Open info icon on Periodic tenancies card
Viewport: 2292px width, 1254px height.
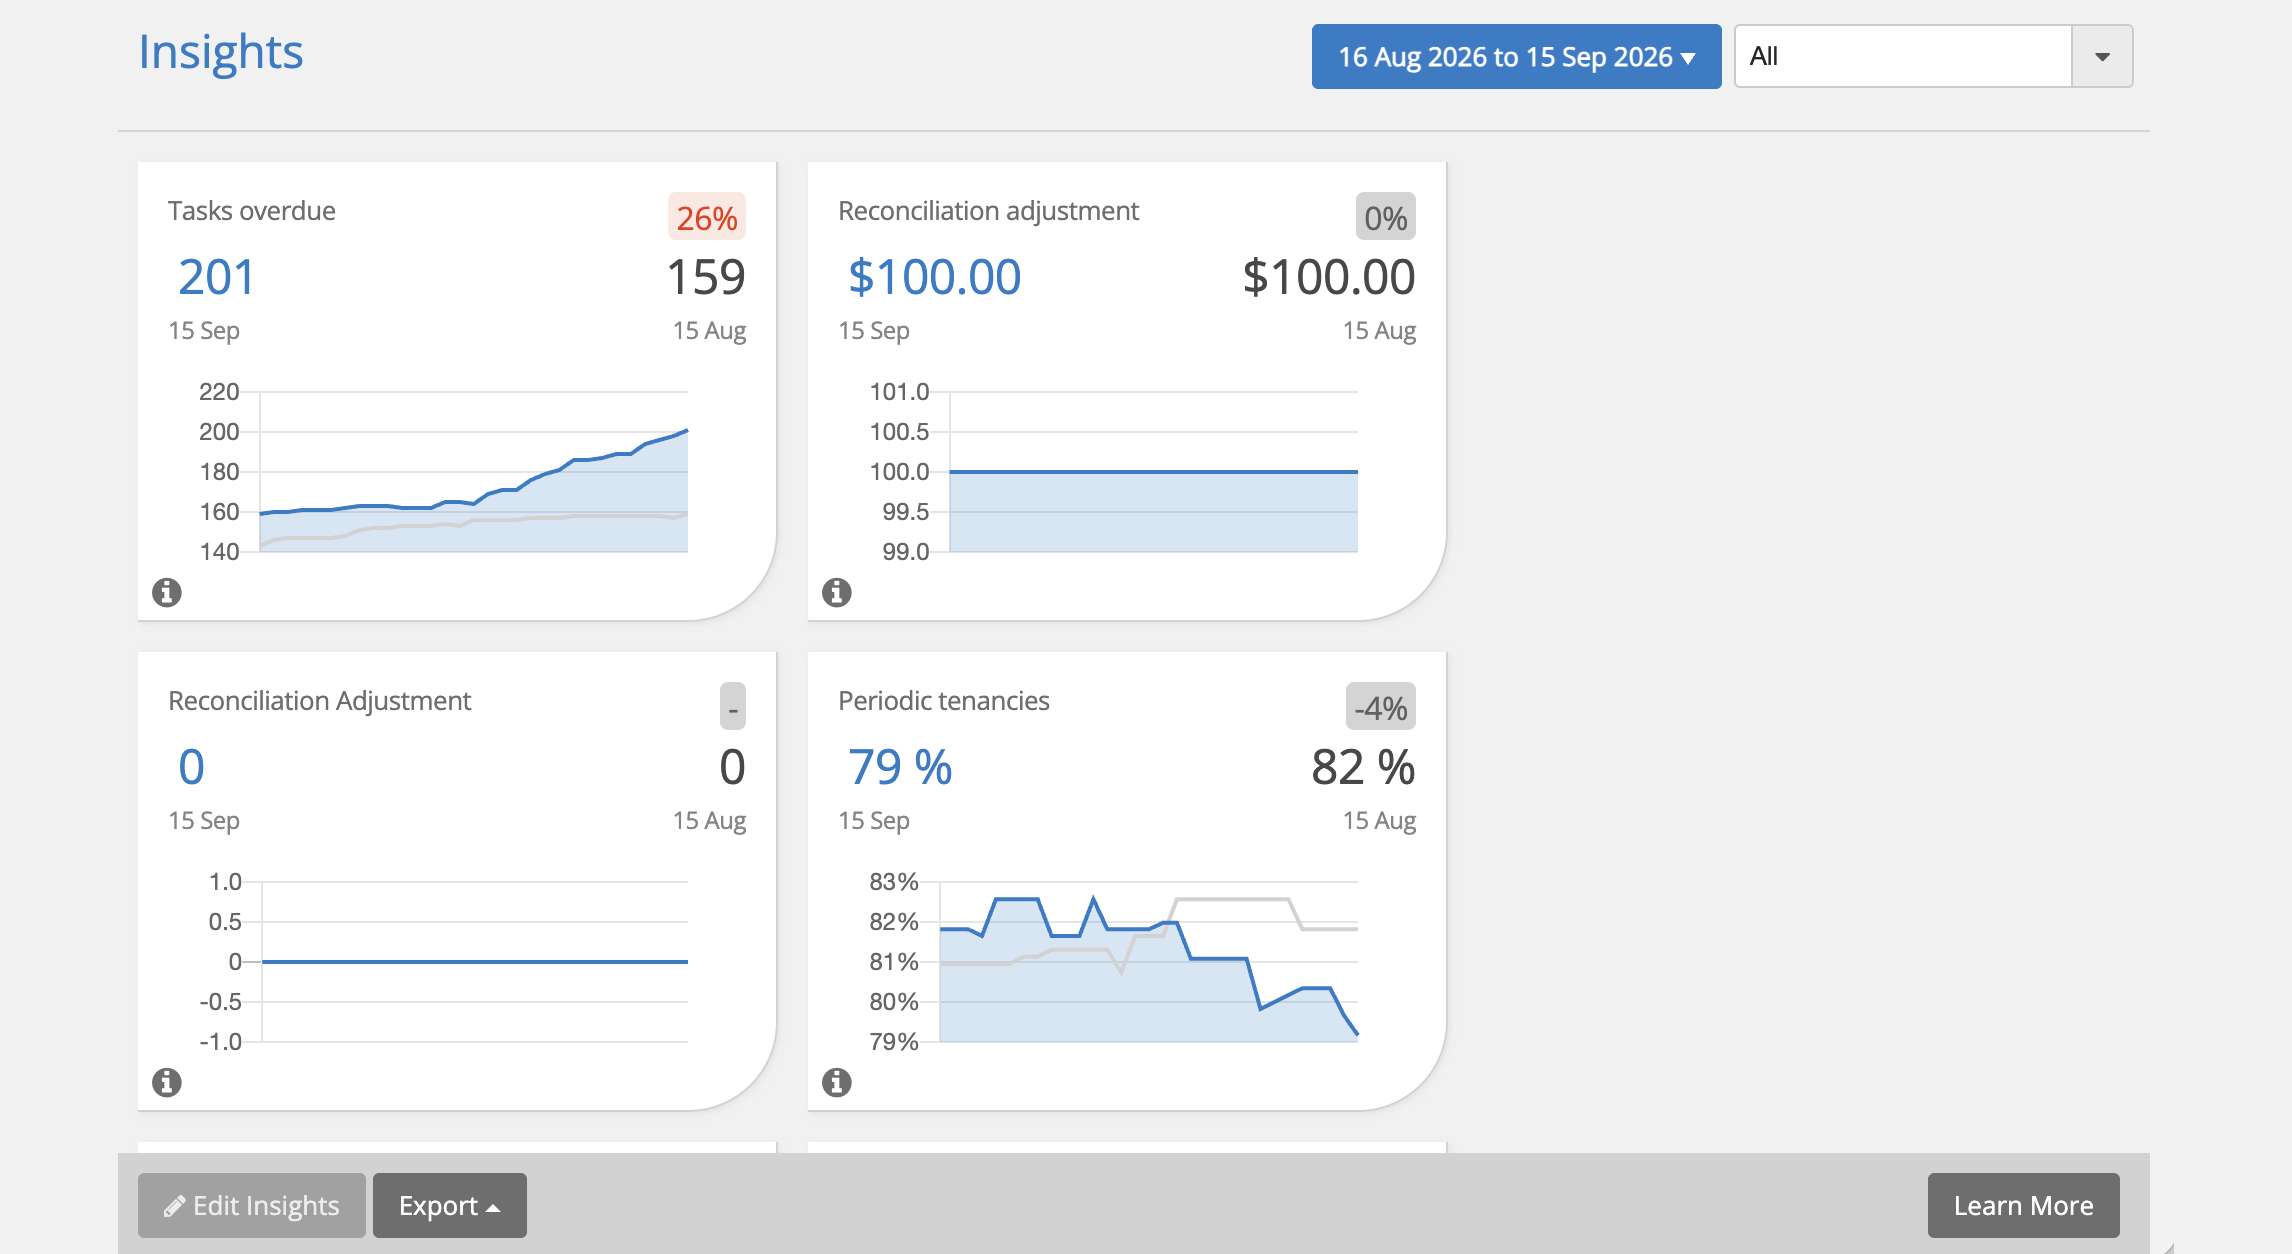click(x=837, y=1082)
